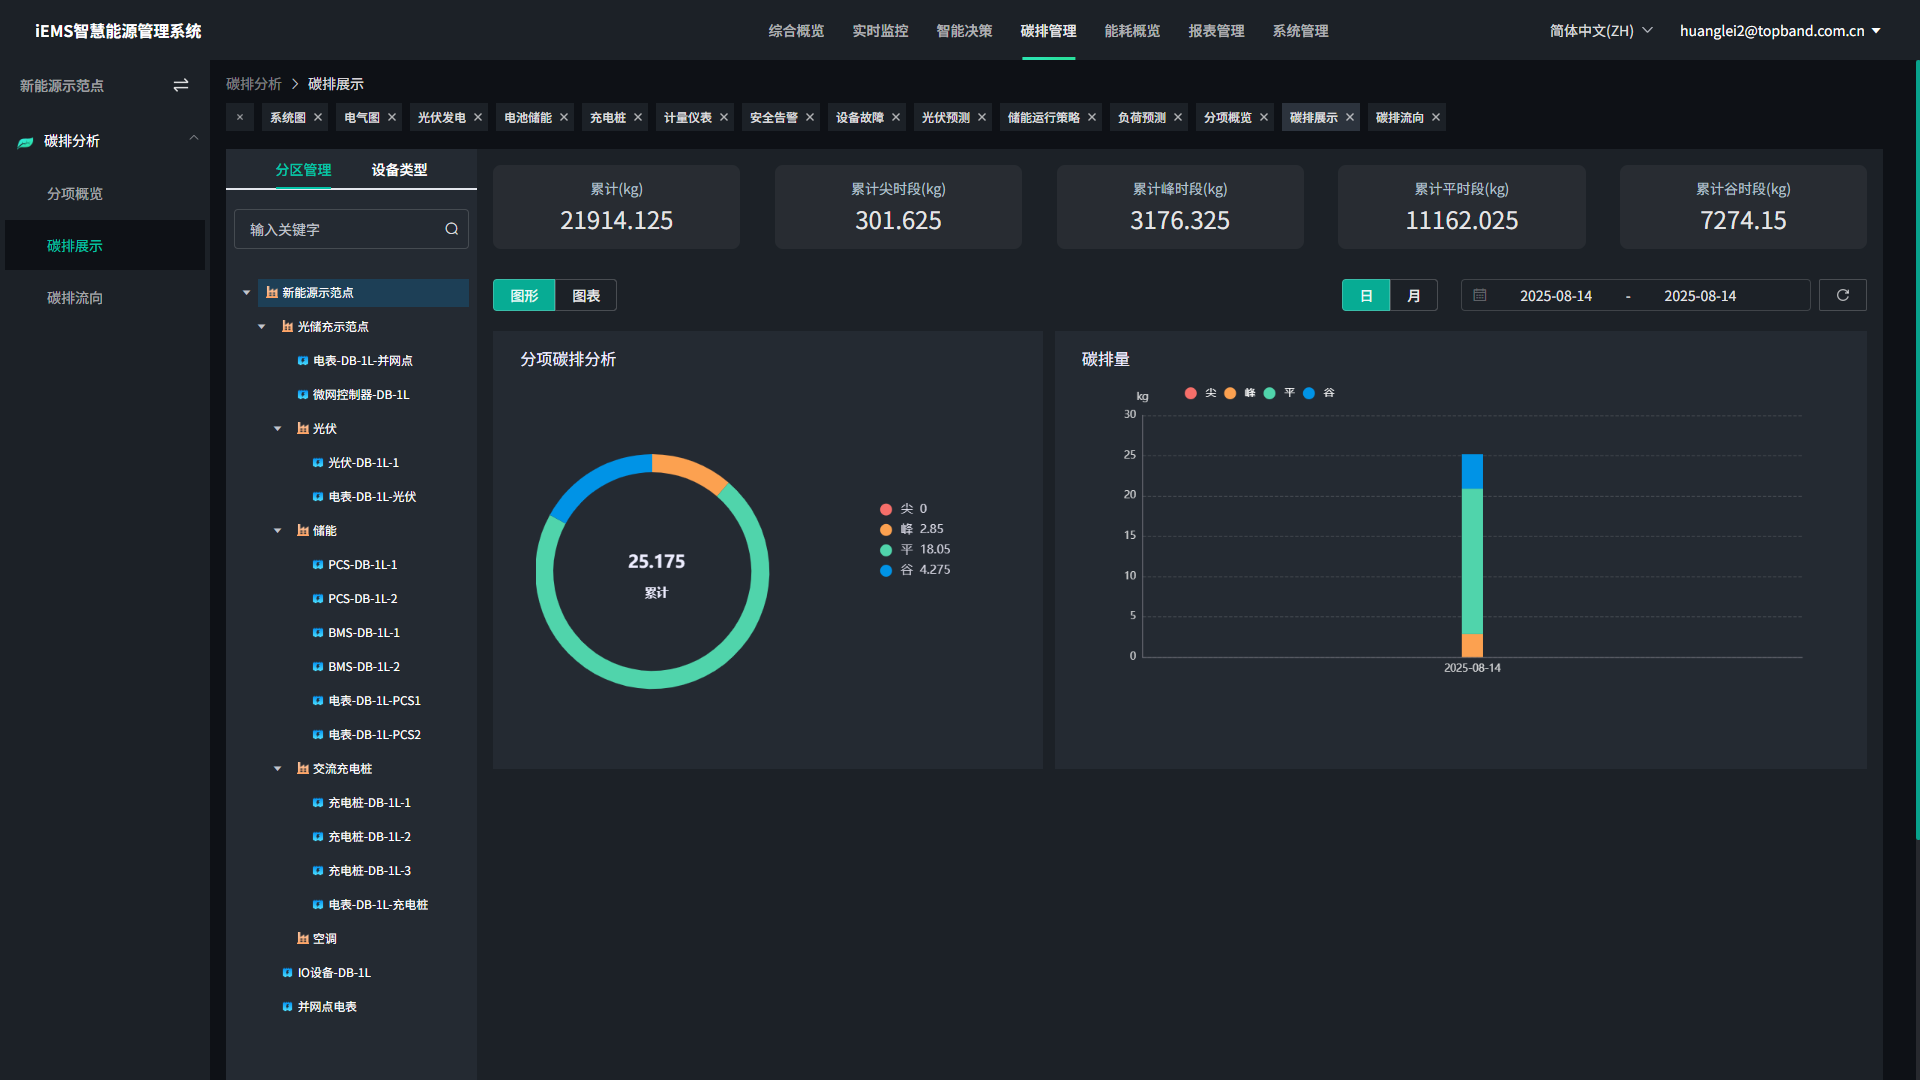Open the 能耗概览 menu item

1131,30
